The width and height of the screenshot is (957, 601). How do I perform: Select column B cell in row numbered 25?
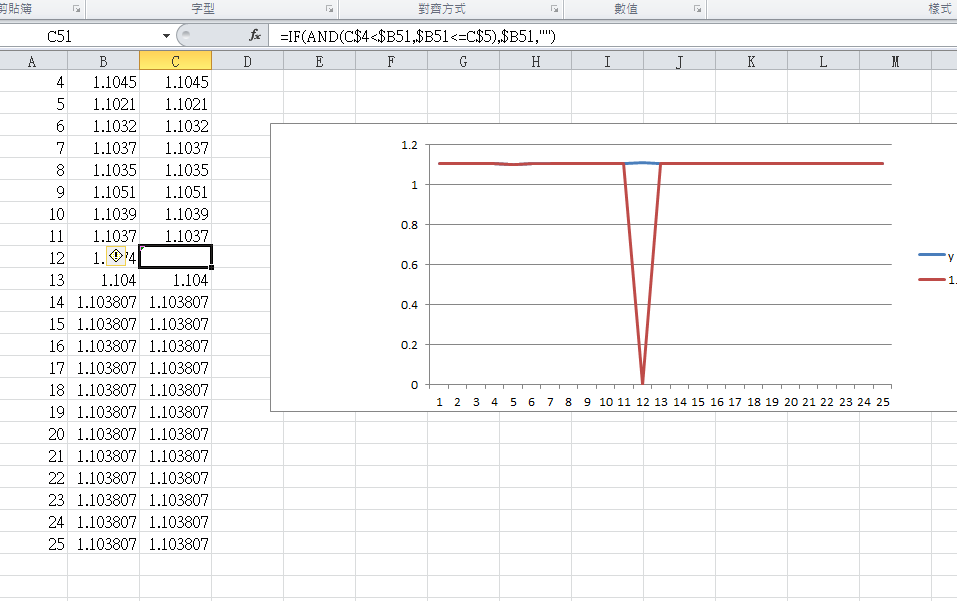coord(103,544)
